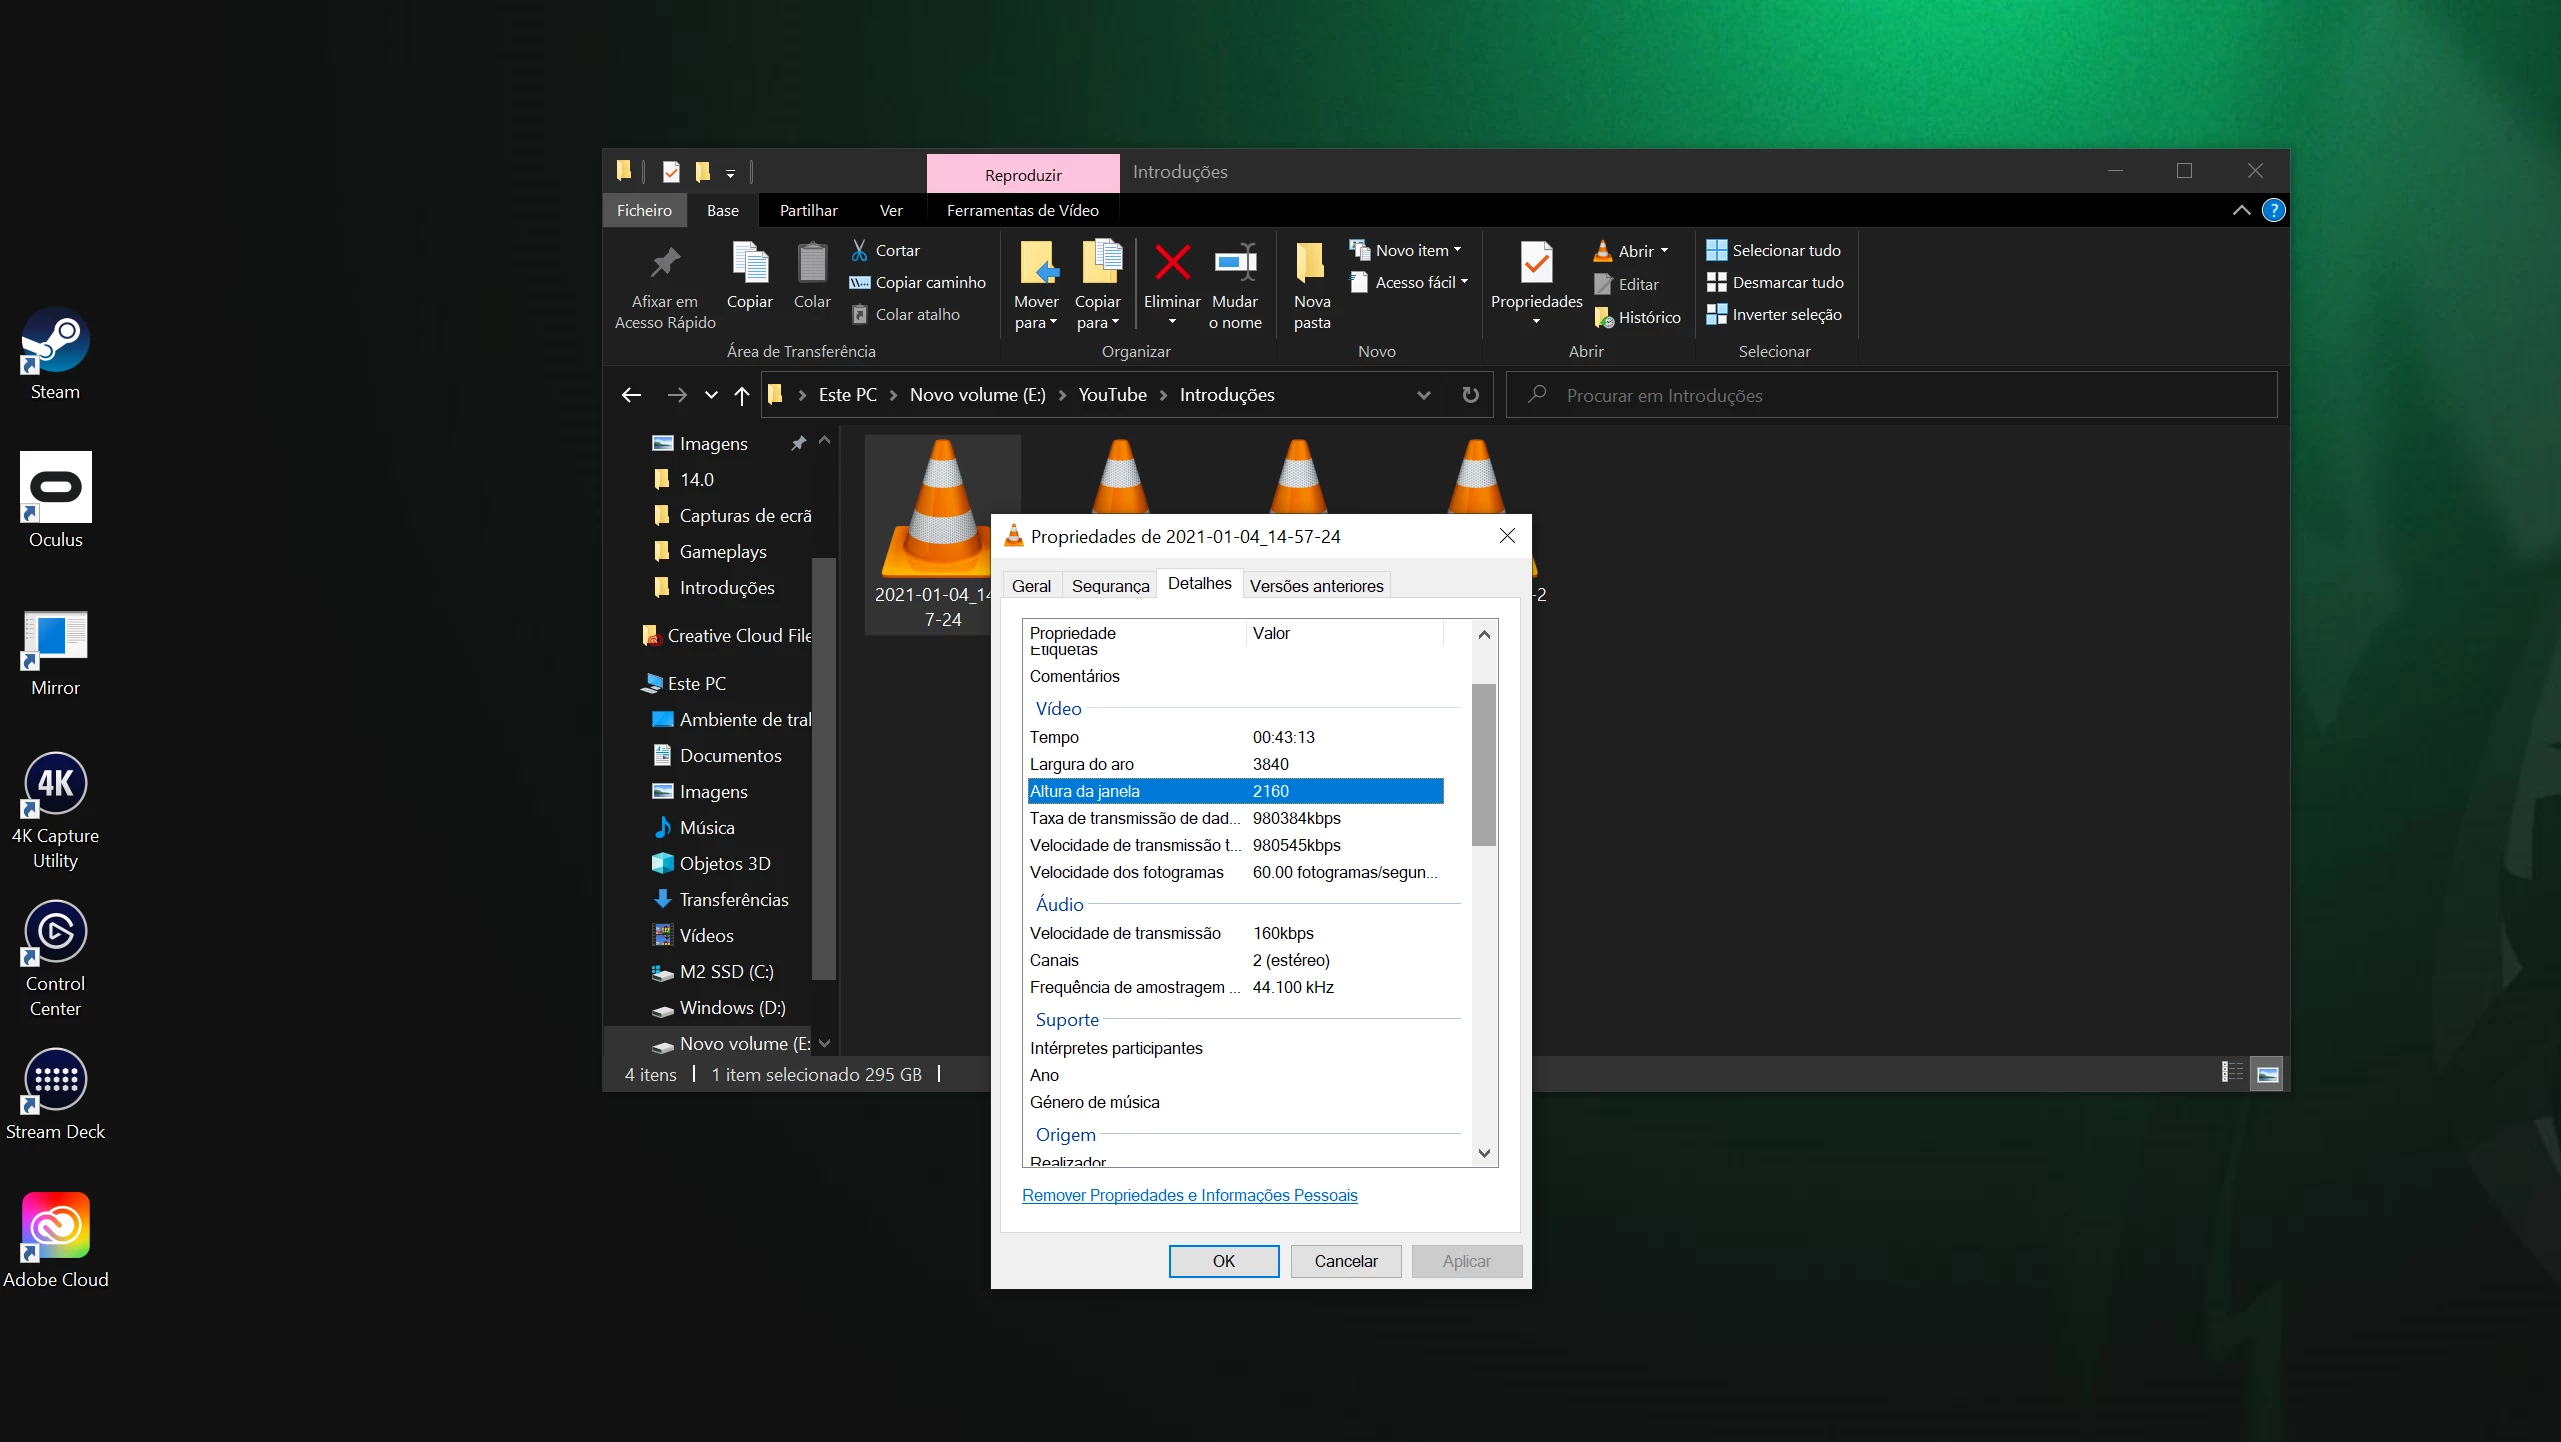Collapse the ribbon with the chevron

tap(2241, 210)
